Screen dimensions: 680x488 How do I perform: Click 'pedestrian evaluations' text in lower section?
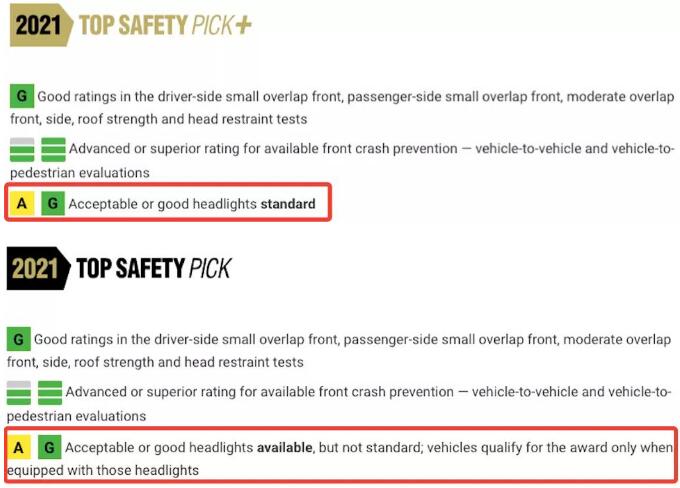coord(76,416)
